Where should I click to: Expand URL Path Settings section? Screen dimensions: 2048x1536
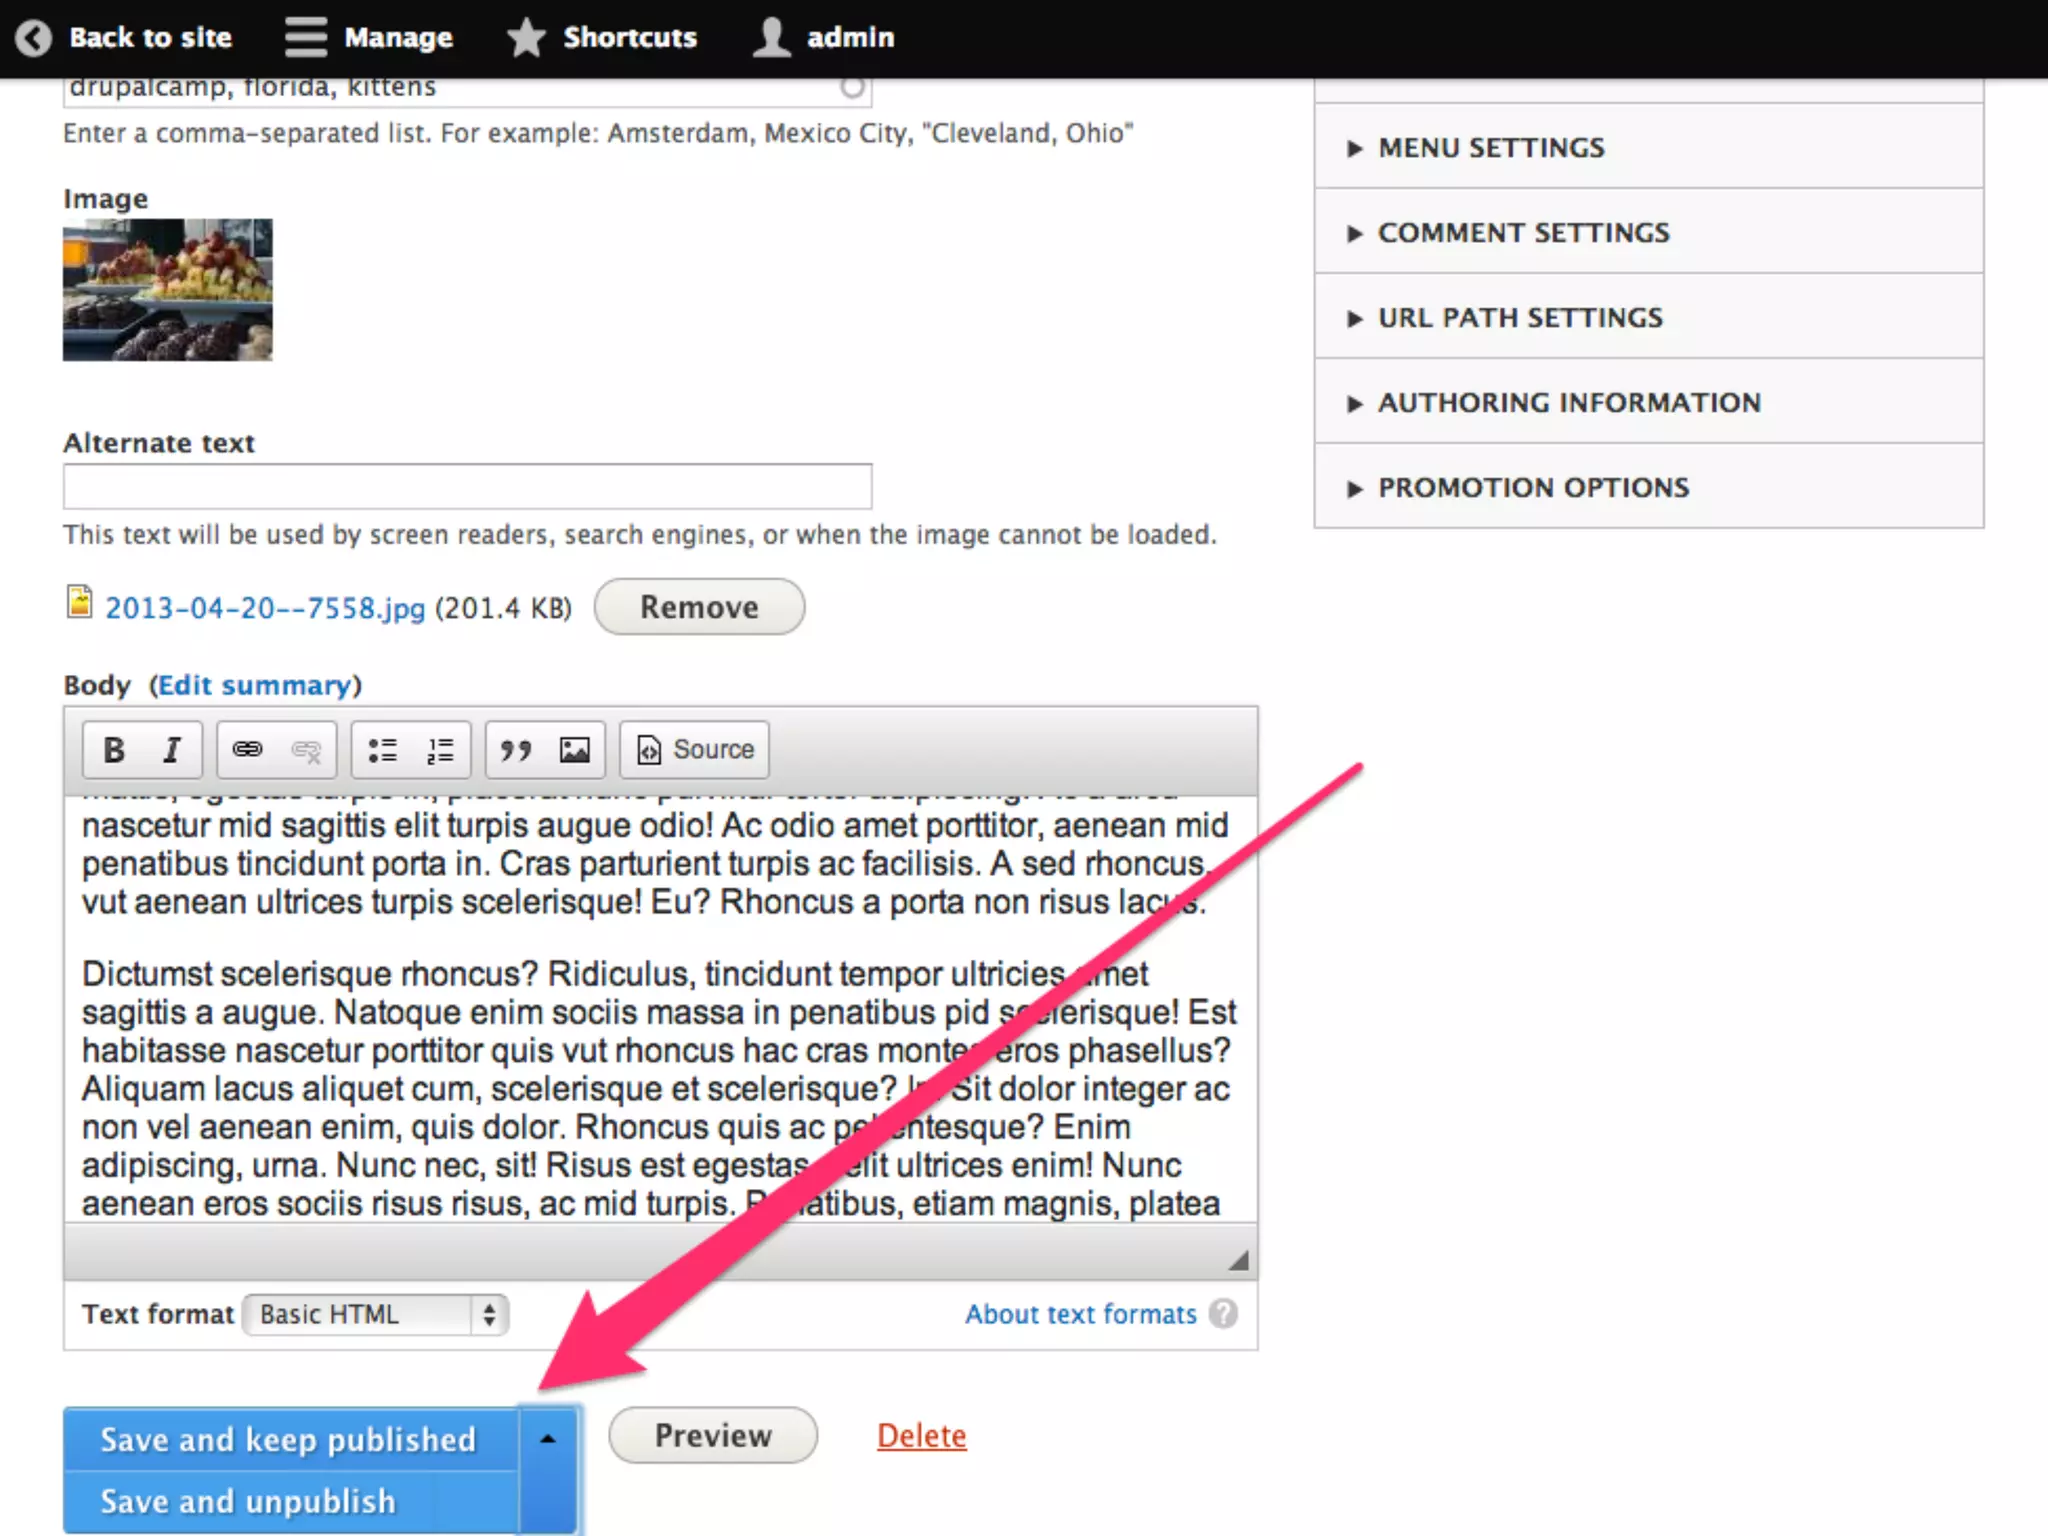pyautogui.click(x=1519, y=318)
